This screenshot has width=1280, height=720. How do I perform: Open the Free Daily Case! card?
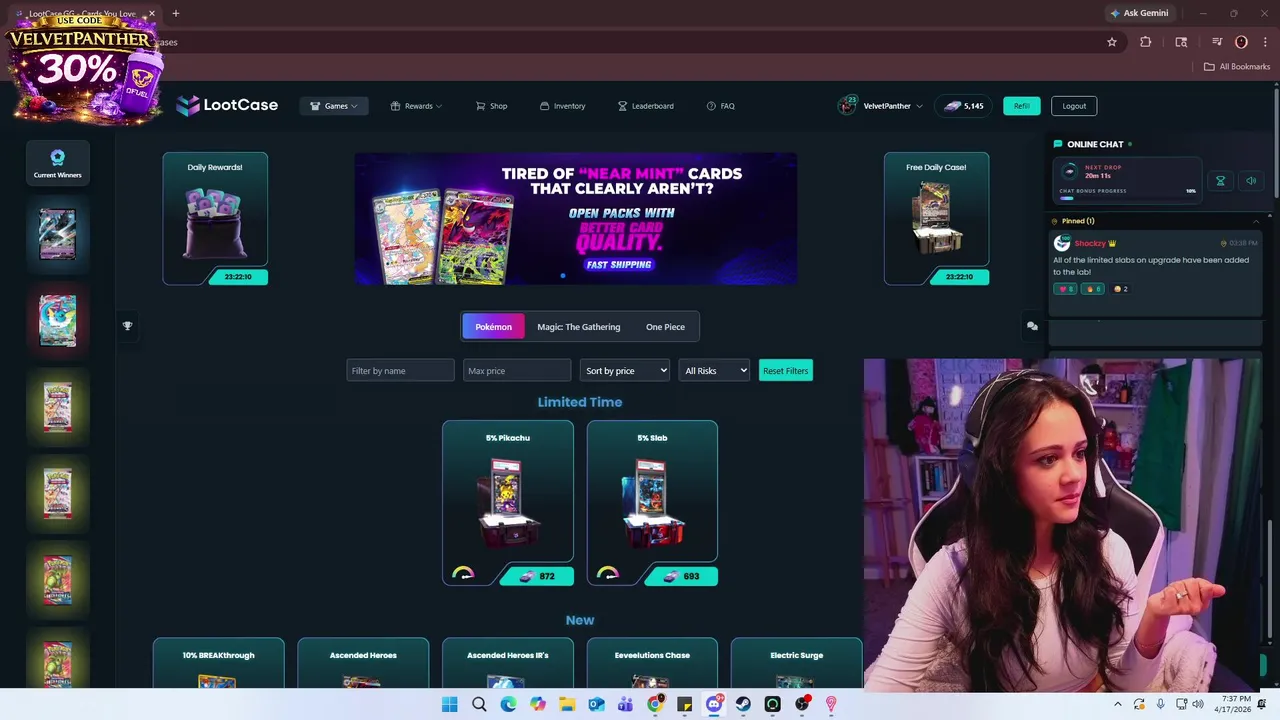pos(936,218)
